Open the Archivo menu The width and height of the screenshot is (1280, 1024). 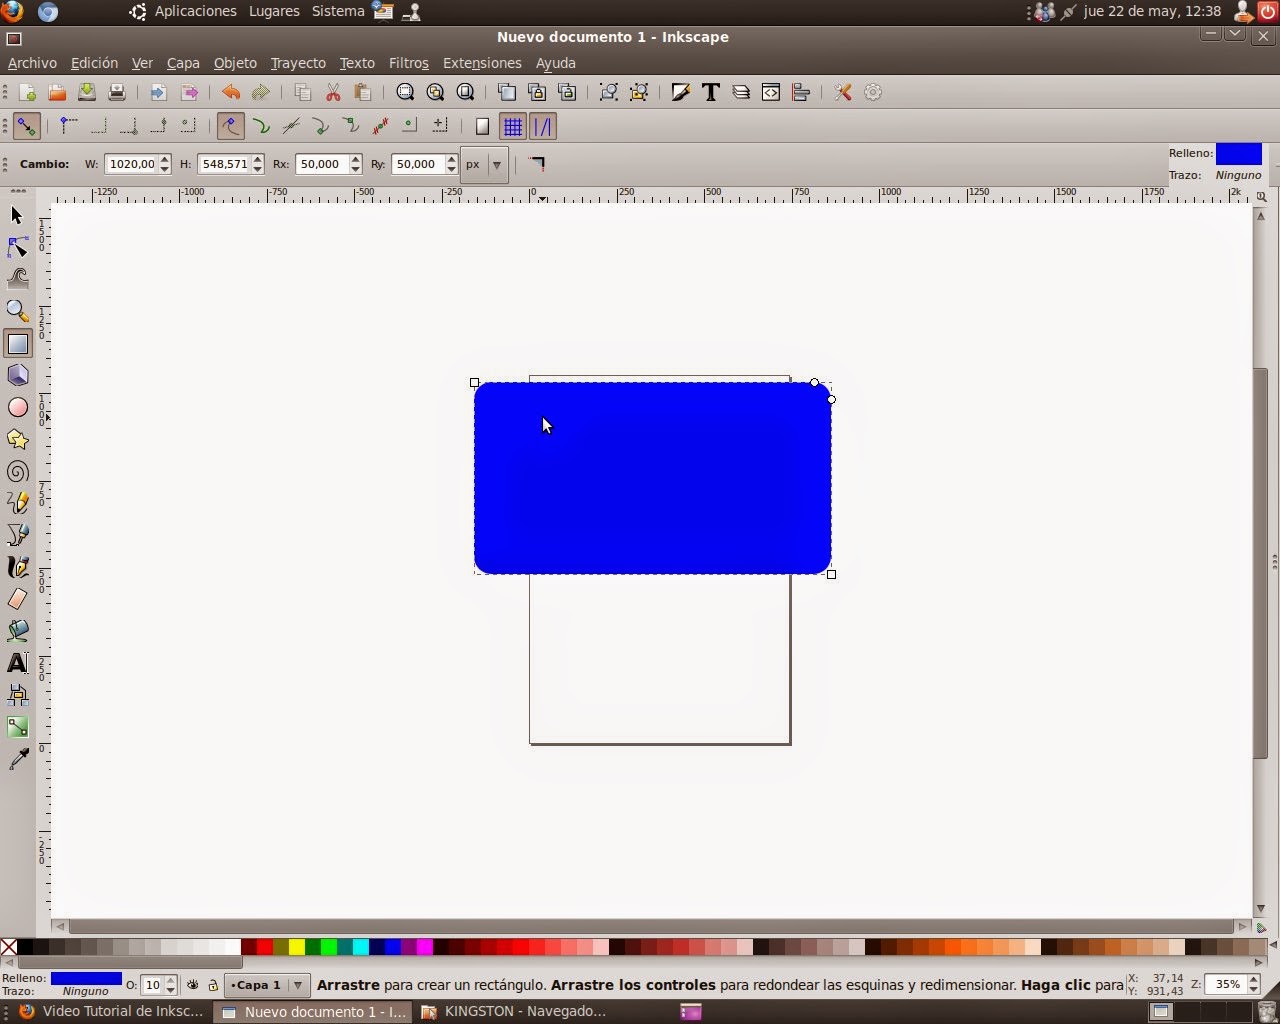point(32,63)
